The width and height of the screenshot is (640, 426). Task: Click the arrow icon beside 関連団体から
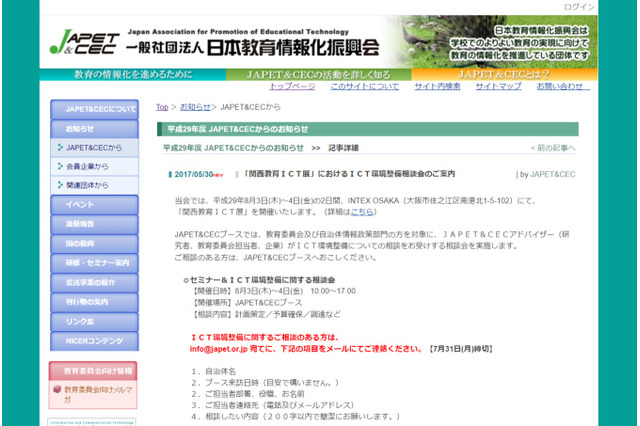(60, 185)
